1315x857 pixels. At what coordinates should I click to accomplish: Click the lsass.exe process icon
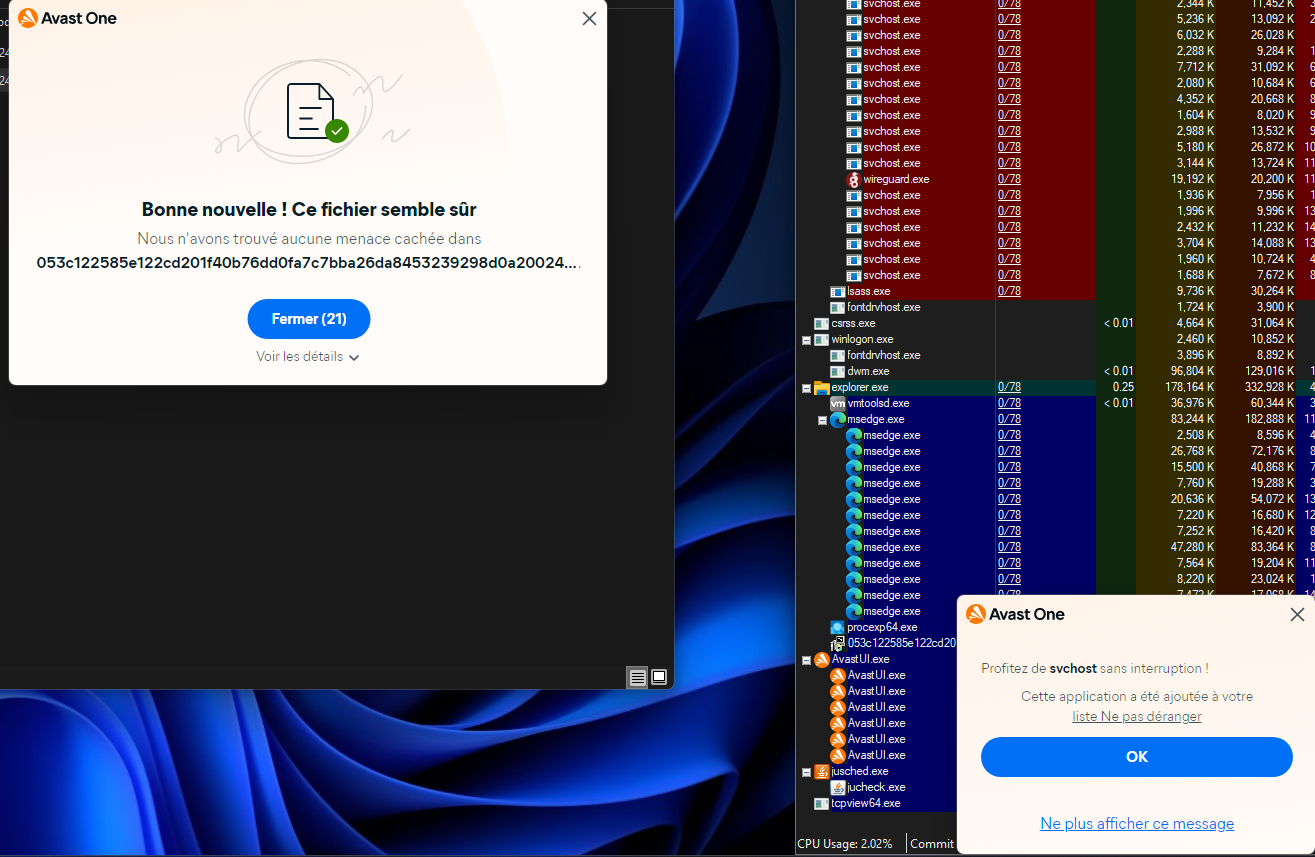838,291
